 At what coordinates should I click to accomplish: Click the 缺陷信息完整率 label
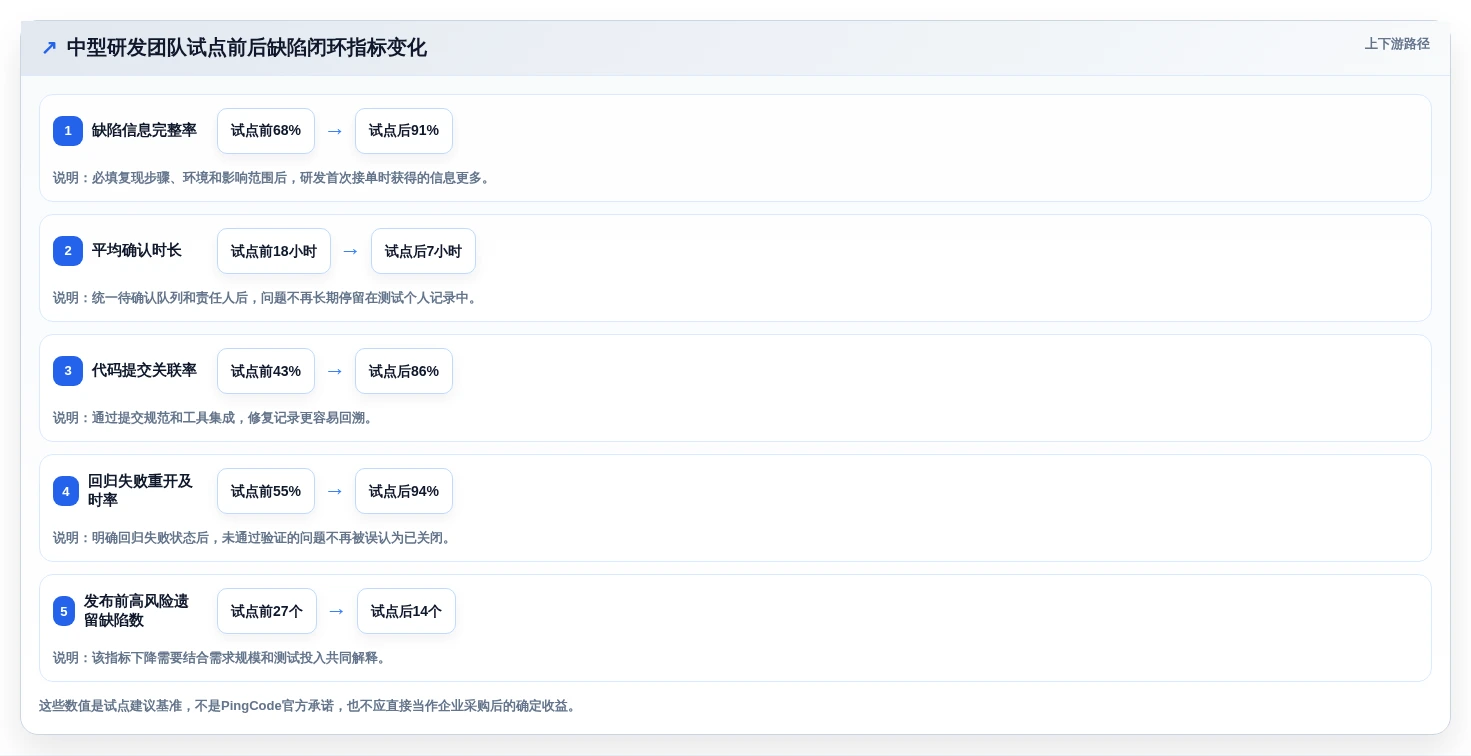point(144,130)
